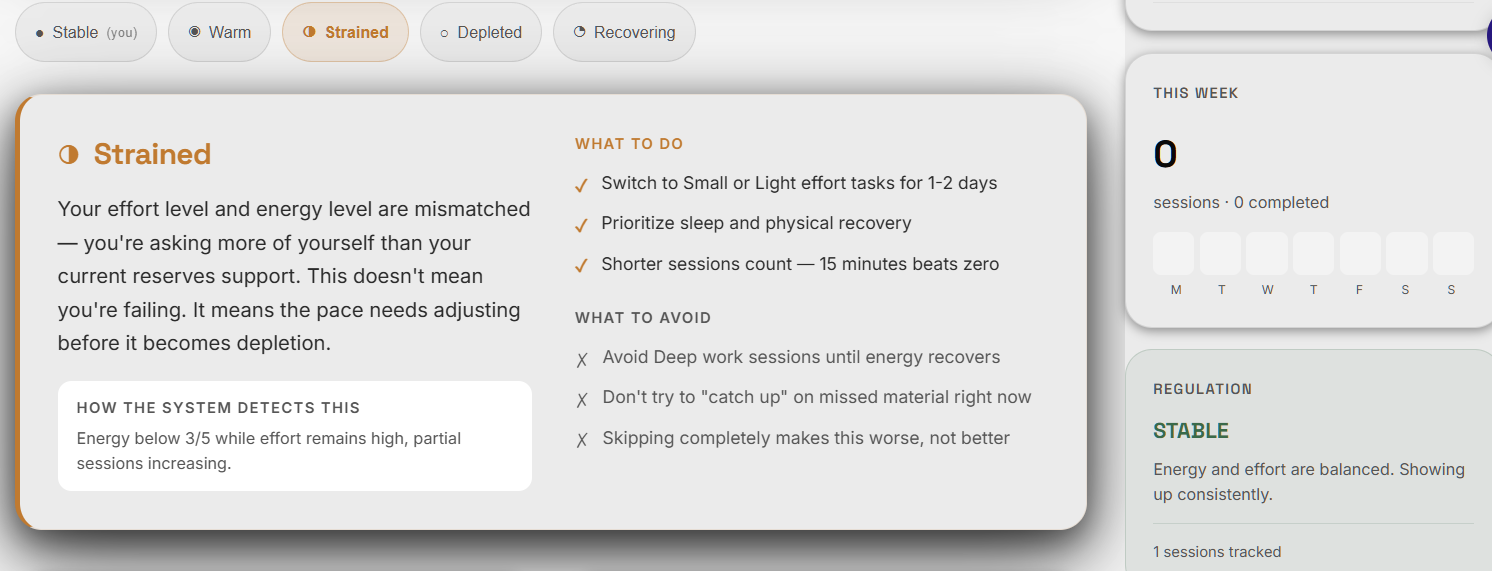Select Friday's box in weekly tracker

(x=1360, y=253)
